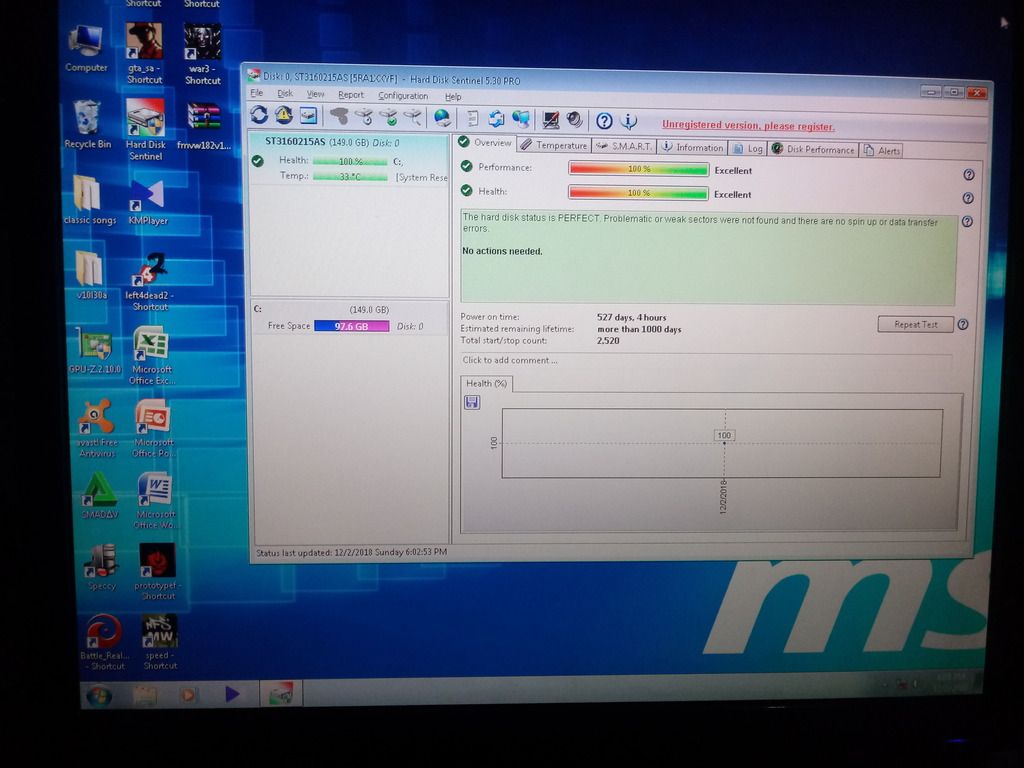The height and width of the screenshot is (768, 1024).
Task: Click the blue send report arrows icon
Action: [496, 119]
